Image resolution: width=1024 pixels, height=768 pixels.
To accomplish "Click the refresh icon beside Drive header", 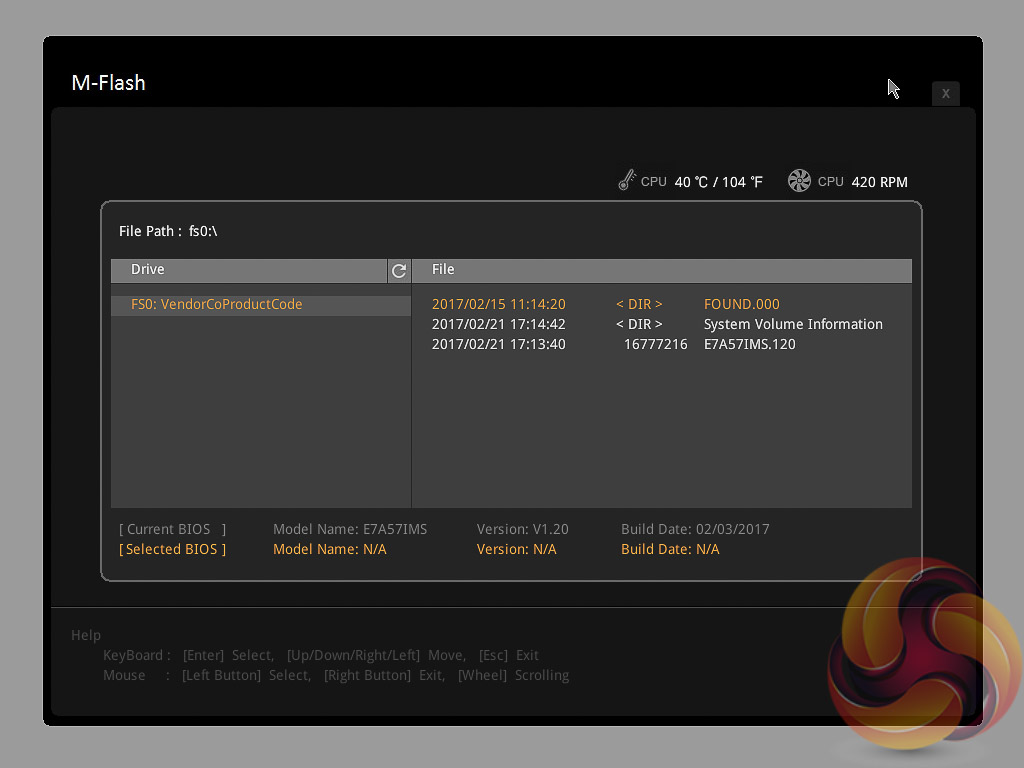I will 399,271.
